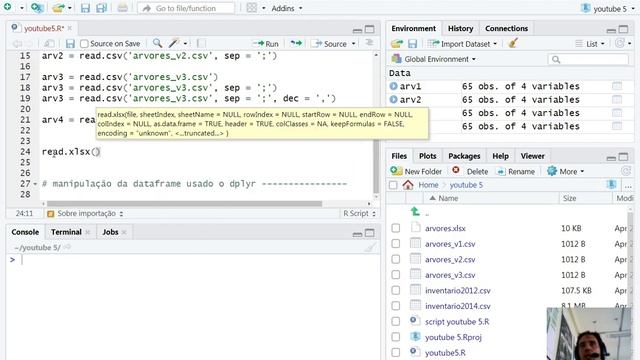Tick checkbox for arvores.xlsx

[396, 228]
